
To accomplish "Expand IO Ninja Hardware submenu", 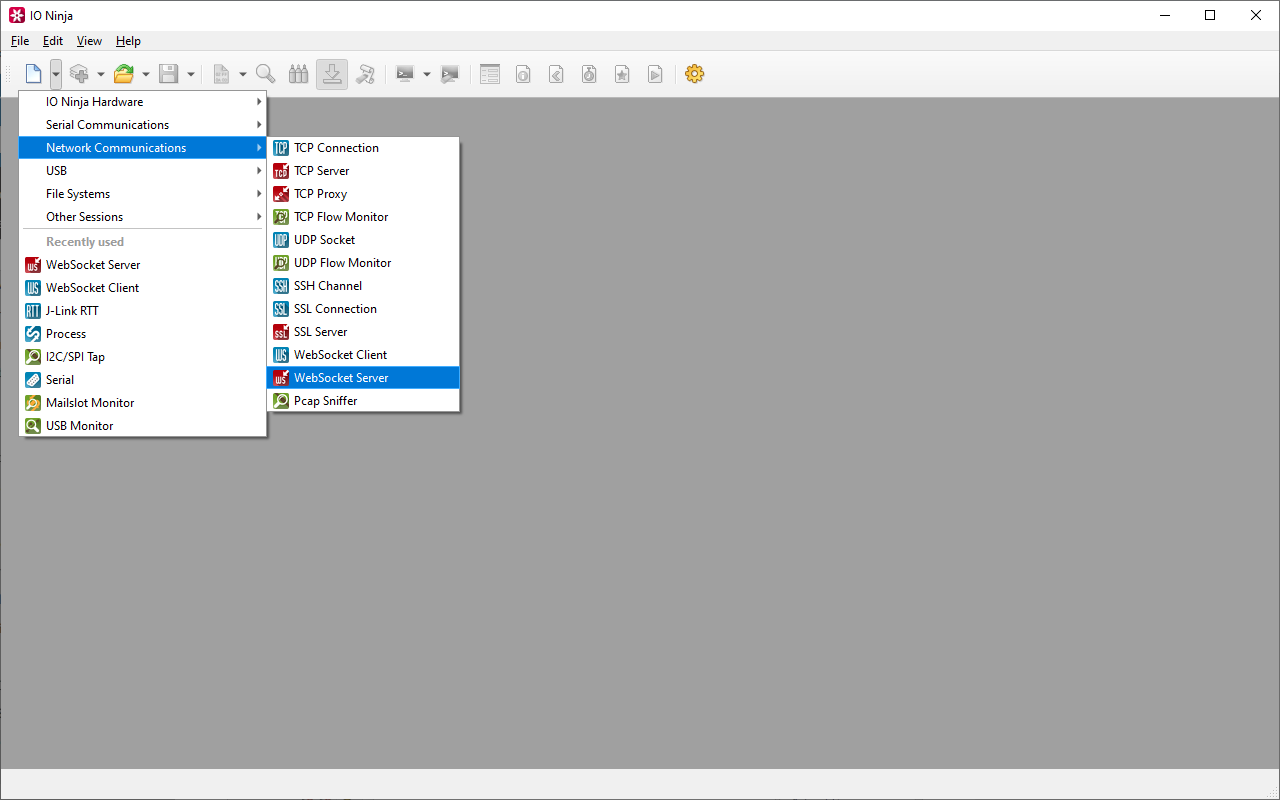I will click(143, 102).
